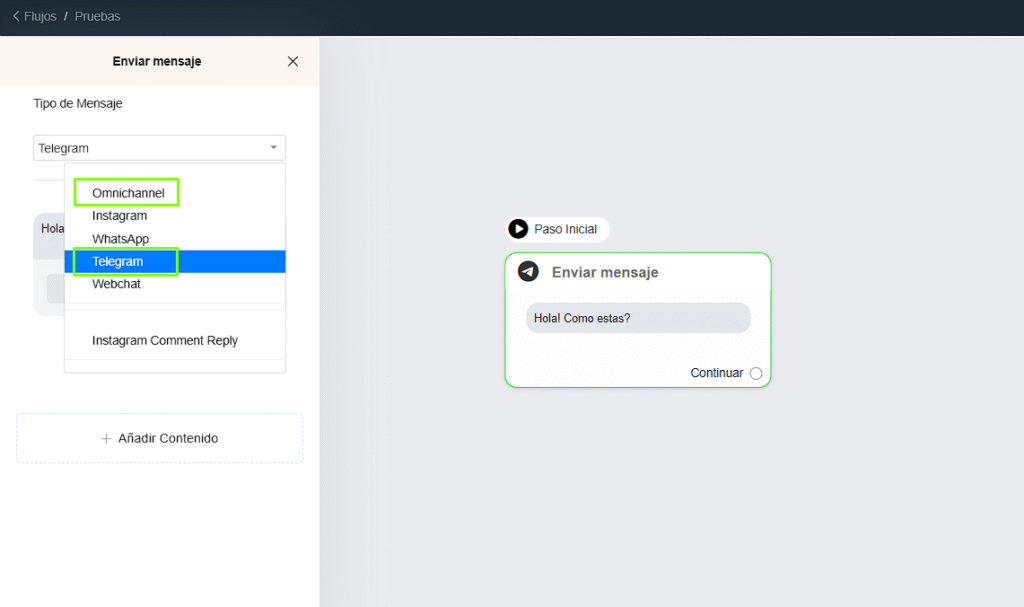1024x607 pixels.
Task: Click the dropdown arrow in Telegram field
Action: [274, 148]
